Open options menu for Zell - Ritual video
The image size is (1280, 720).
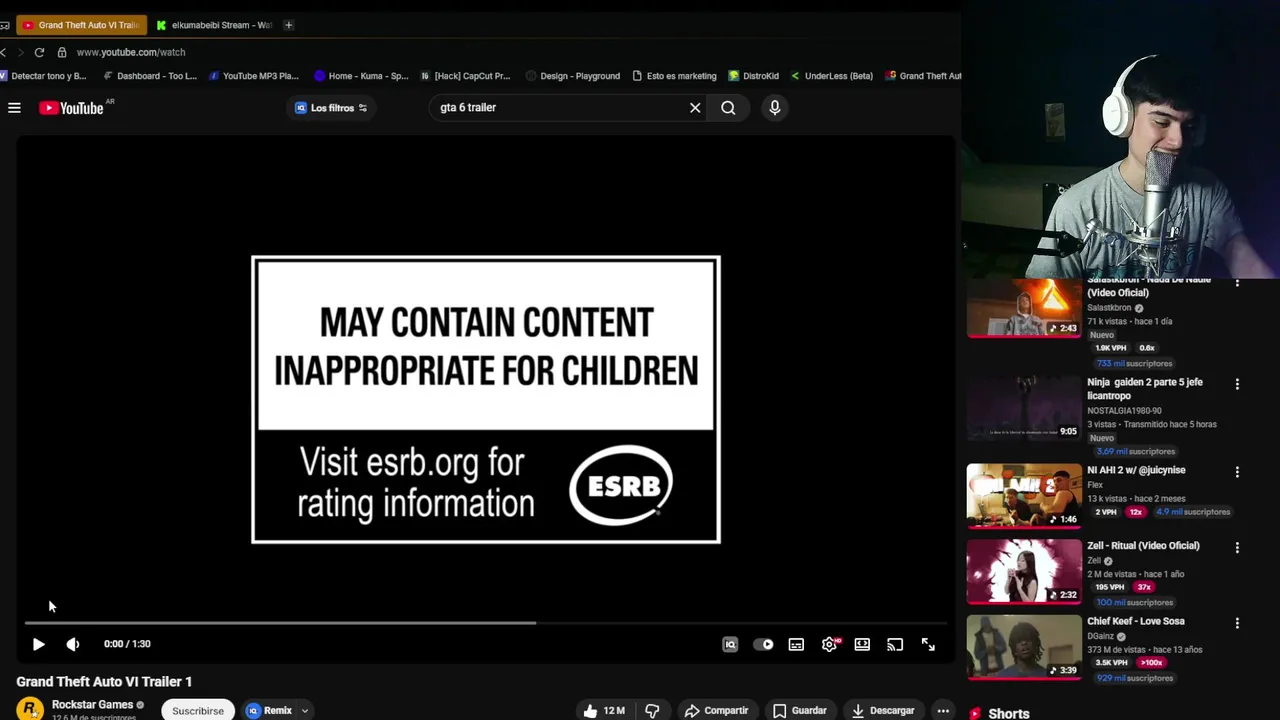pyautogui.click(x=1237, y=548)
